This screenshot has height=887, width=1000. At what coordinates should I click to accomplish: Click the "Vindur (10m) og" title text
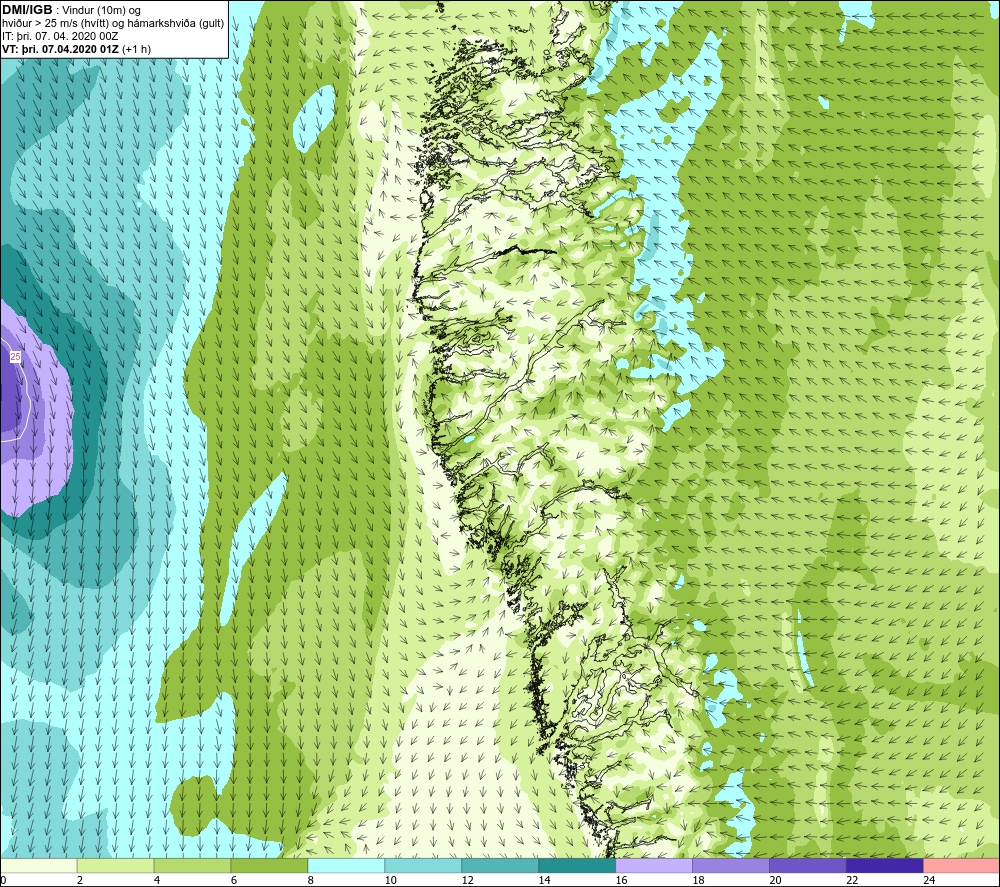coord(103,11)
